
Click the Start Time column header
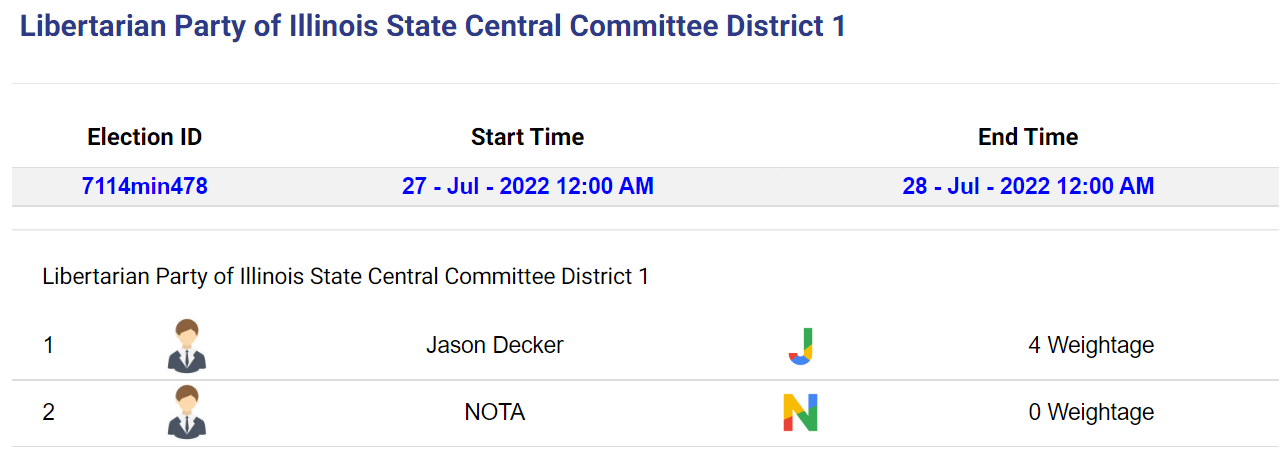528,137
